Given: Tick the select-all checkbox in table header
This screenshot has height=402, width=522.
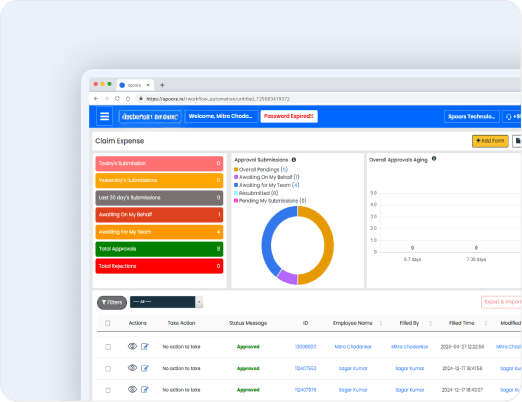Looking at the screenshot, I should click(x=108, y=323).
